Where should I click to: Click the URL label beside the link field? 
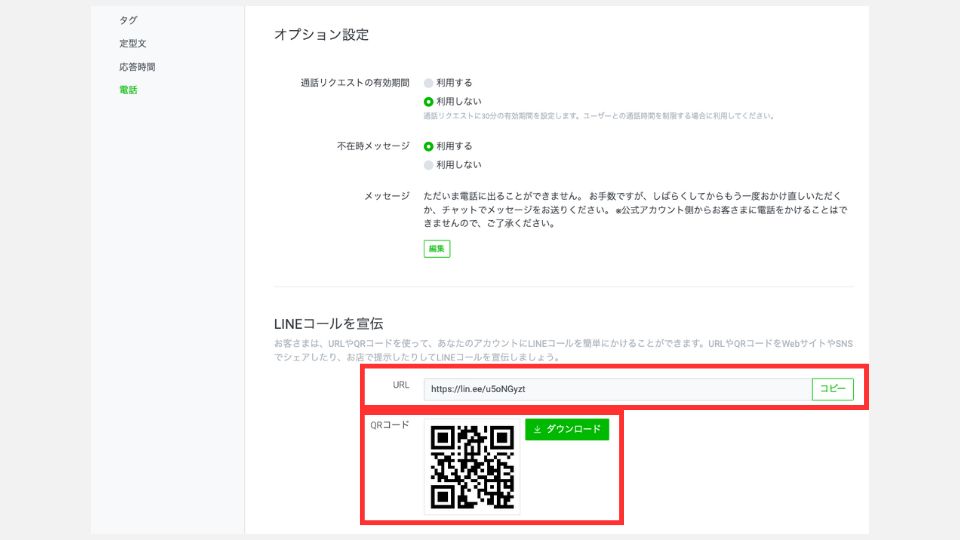pos(401,385)
